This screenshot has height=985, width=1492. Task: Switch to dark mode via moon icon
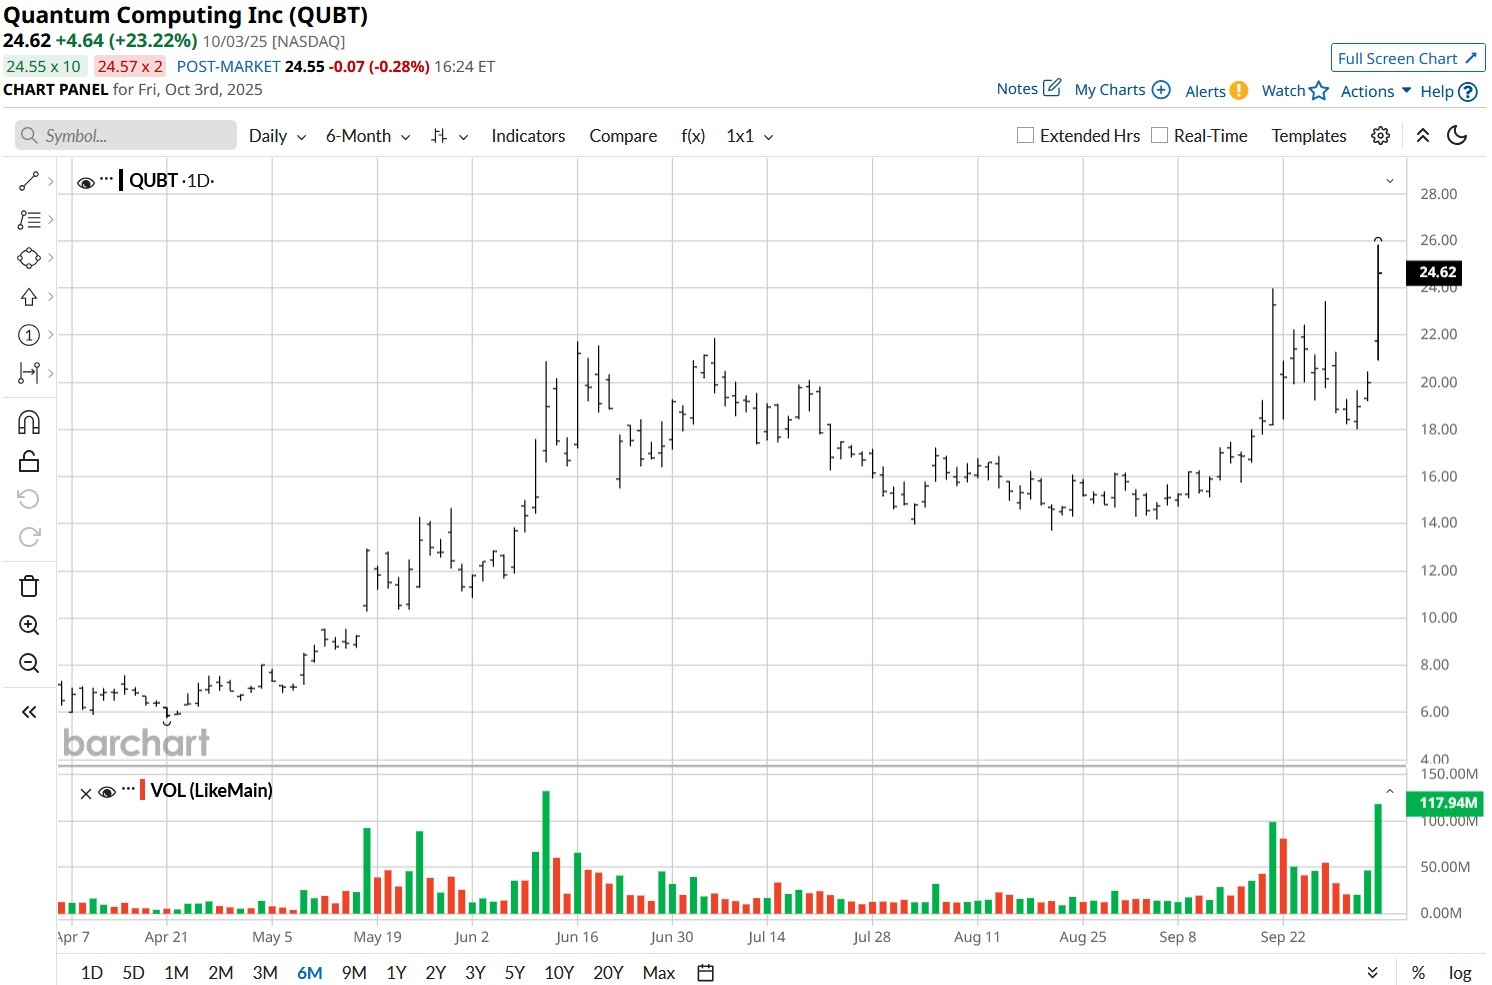[1457, 135]
